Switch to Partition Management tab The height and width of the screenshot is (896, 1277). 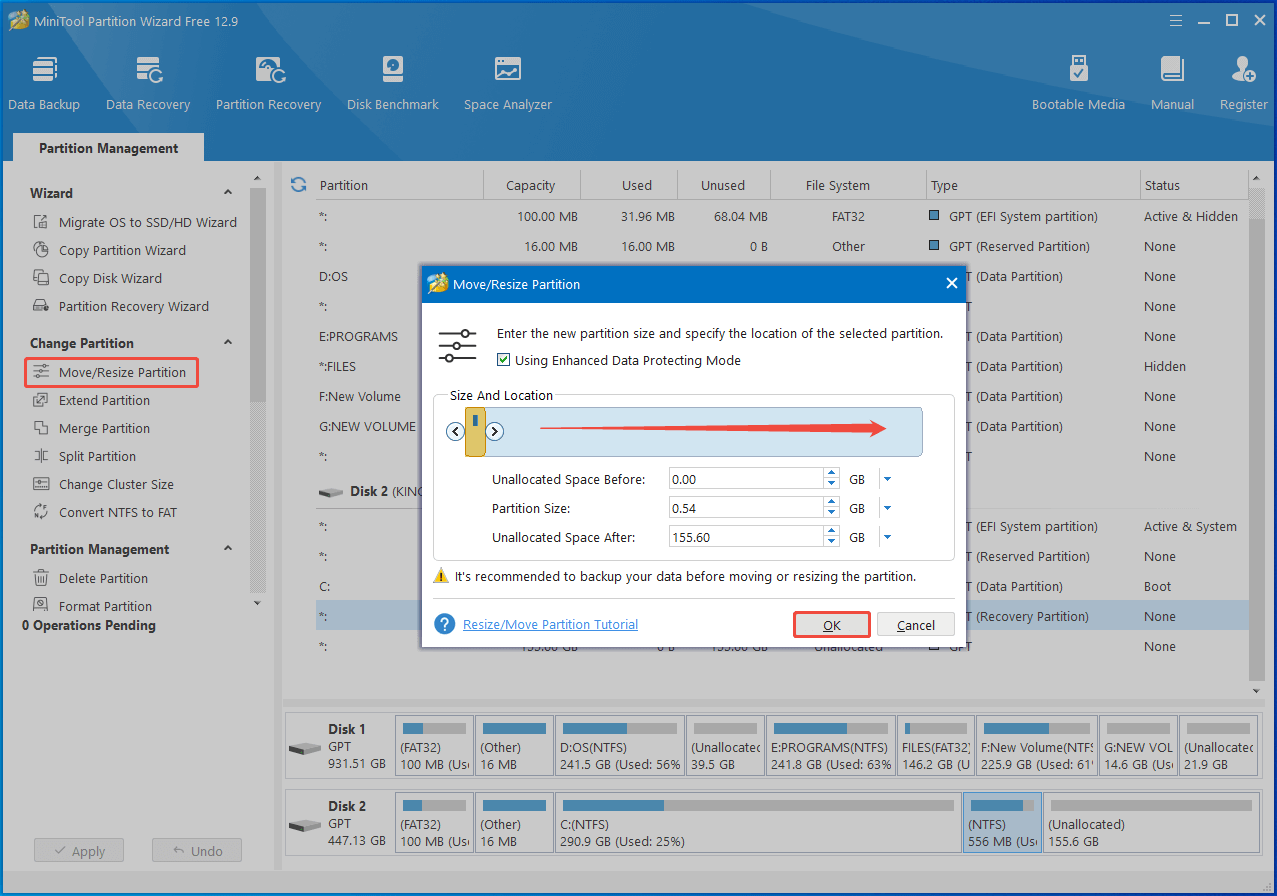108,148
